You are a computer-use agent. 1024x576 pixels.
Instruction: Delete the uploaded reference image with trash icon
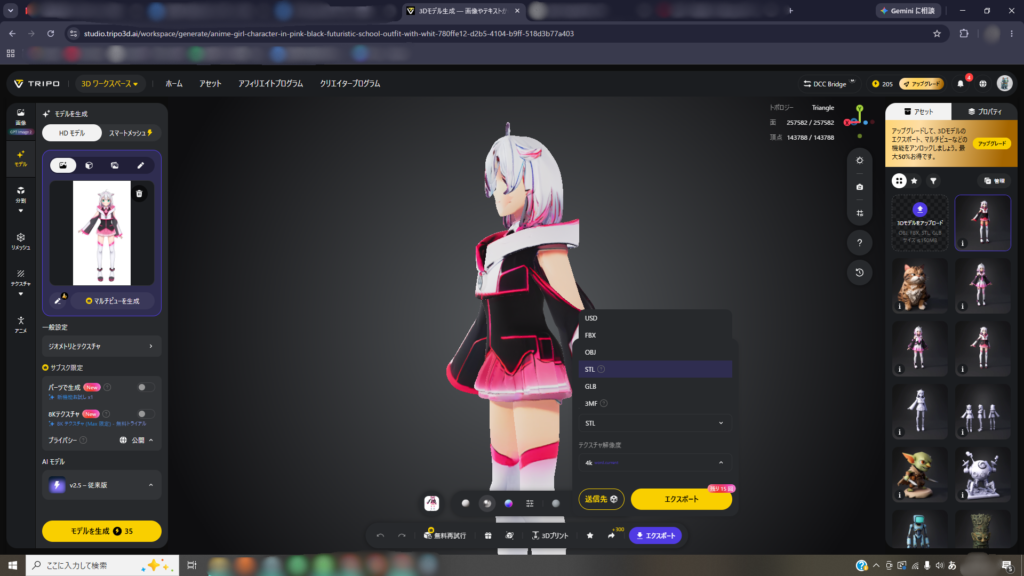(x=139, y=193)
